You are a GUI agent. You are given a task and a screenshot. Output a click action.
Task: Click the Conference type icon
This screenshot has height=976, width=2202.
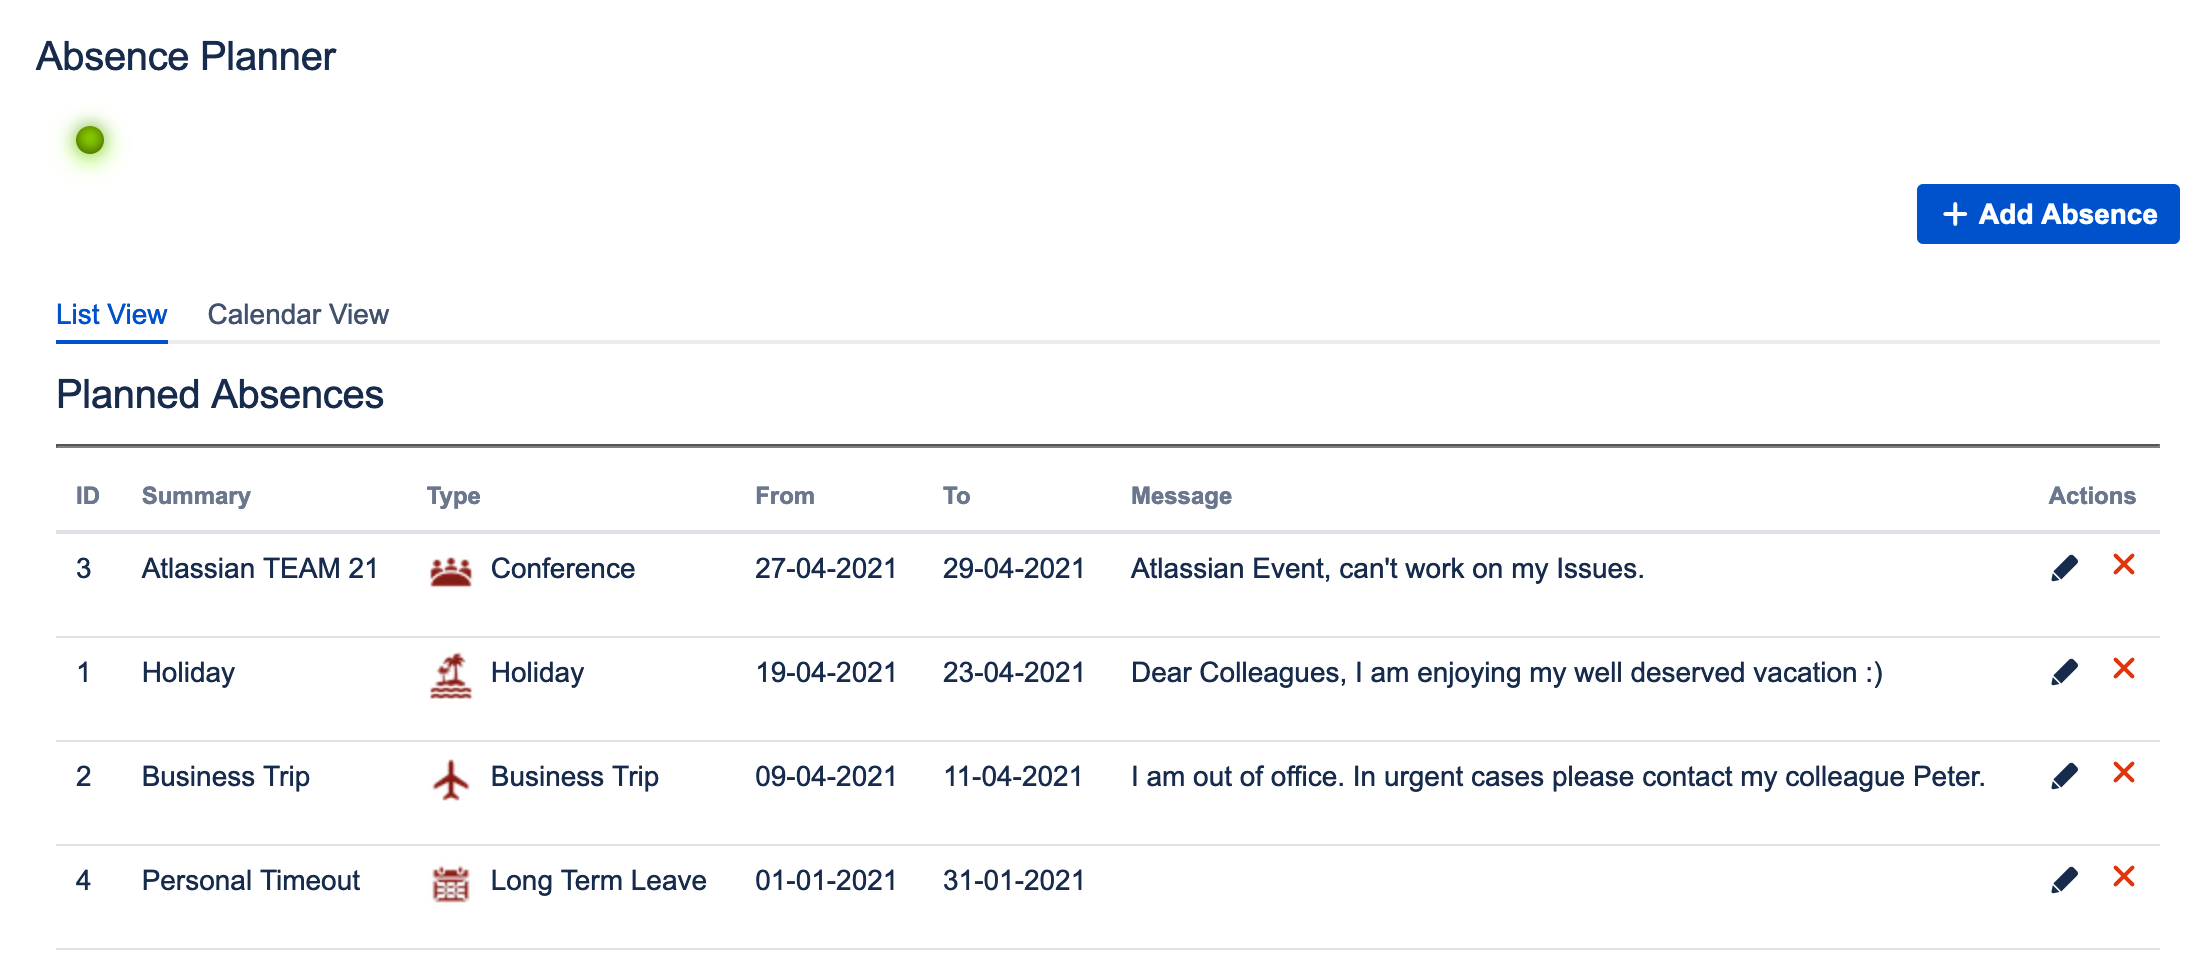[451, 571]
